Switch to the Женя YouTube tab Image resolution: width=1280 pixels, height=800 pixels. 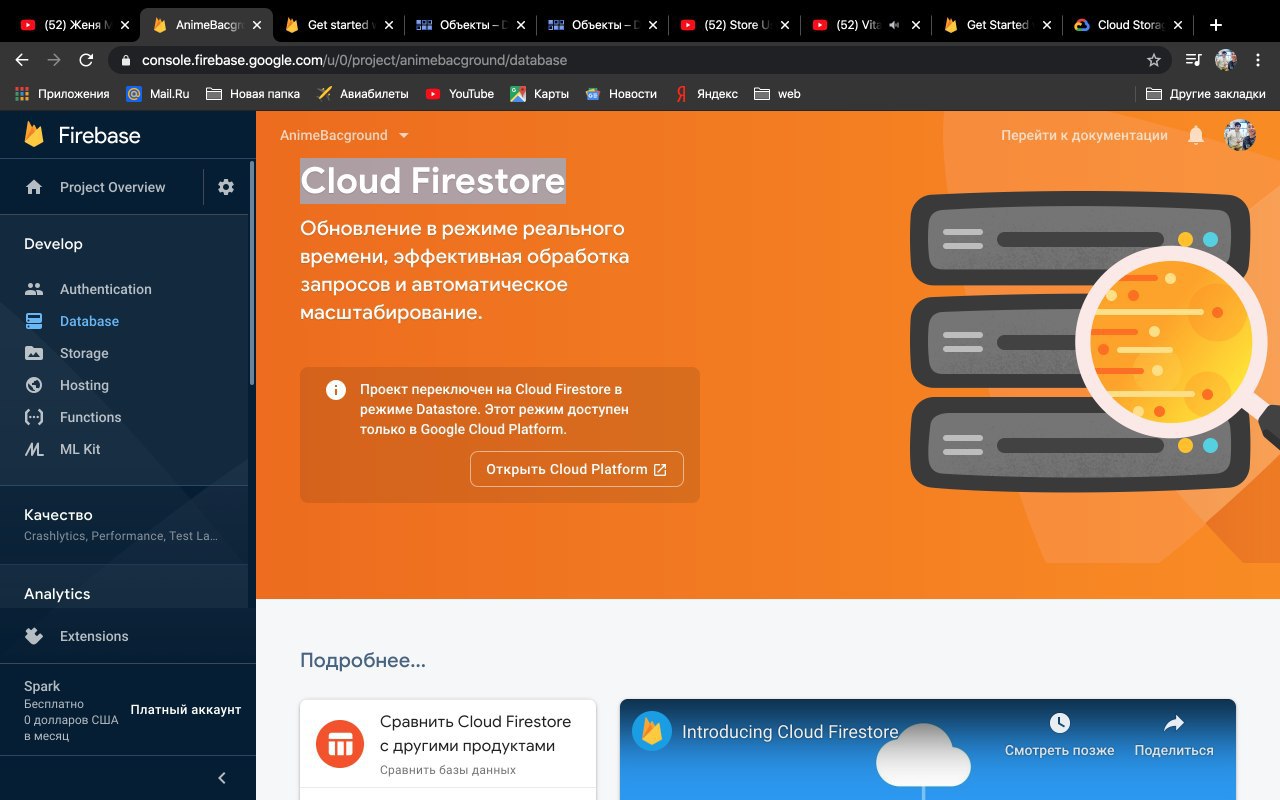(72, 25)
